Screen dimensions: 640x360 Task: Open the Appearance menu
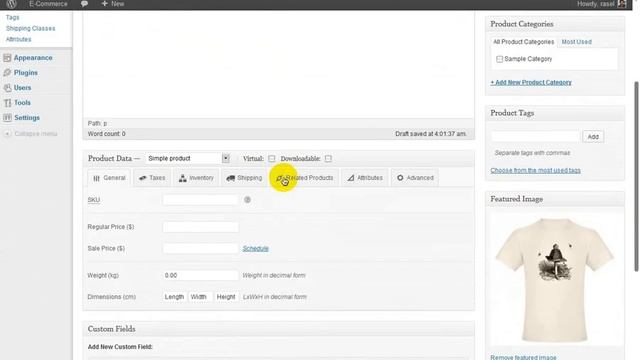(33, 58)
